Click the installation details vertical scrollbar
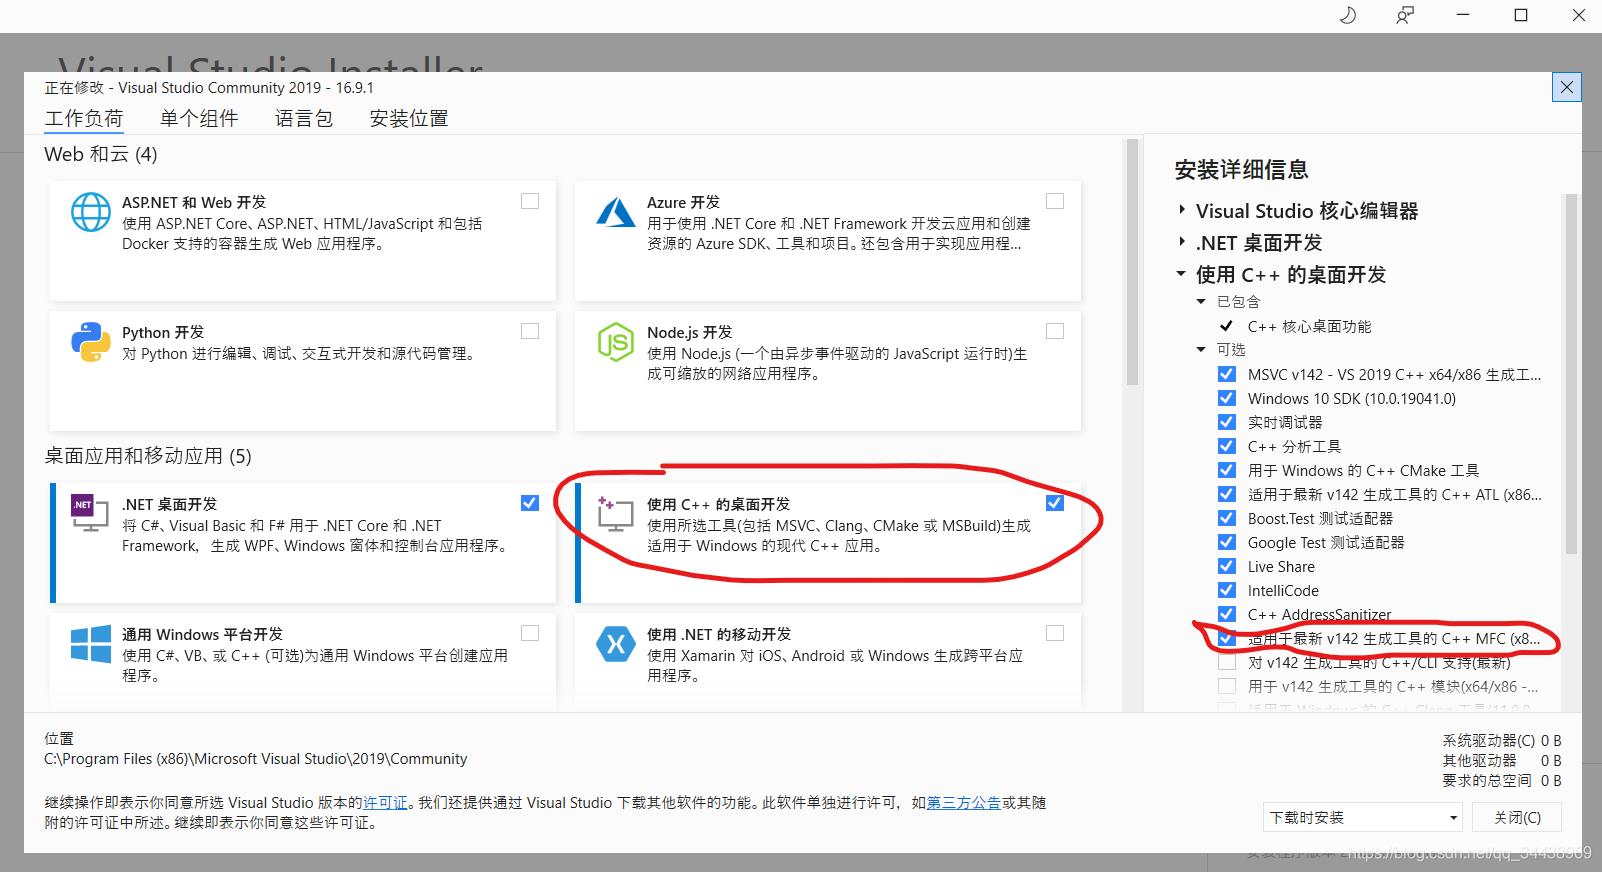 coord(1571,374)
